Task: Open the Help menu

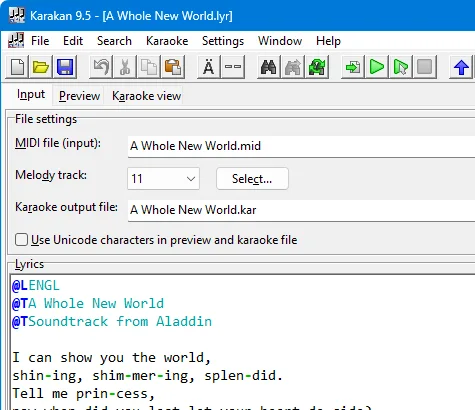Action: click(328, 41)
